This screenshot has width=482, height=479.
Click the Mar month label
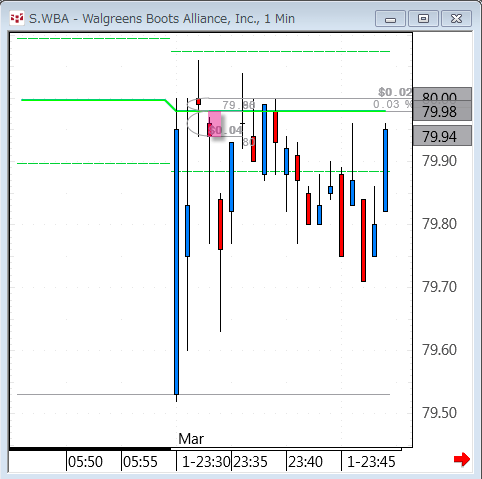tap(191, 439)
